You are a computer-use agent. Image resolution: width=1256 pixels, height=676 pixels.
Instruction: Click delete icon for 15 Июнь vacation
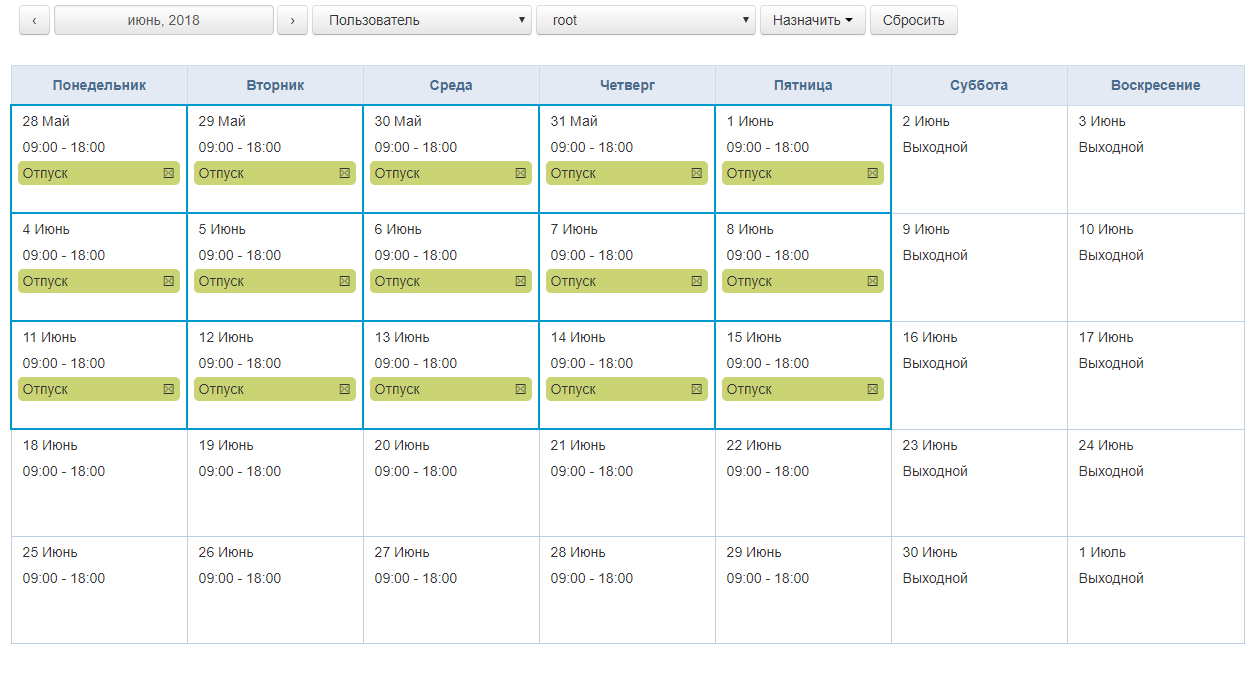click(873, 389)
